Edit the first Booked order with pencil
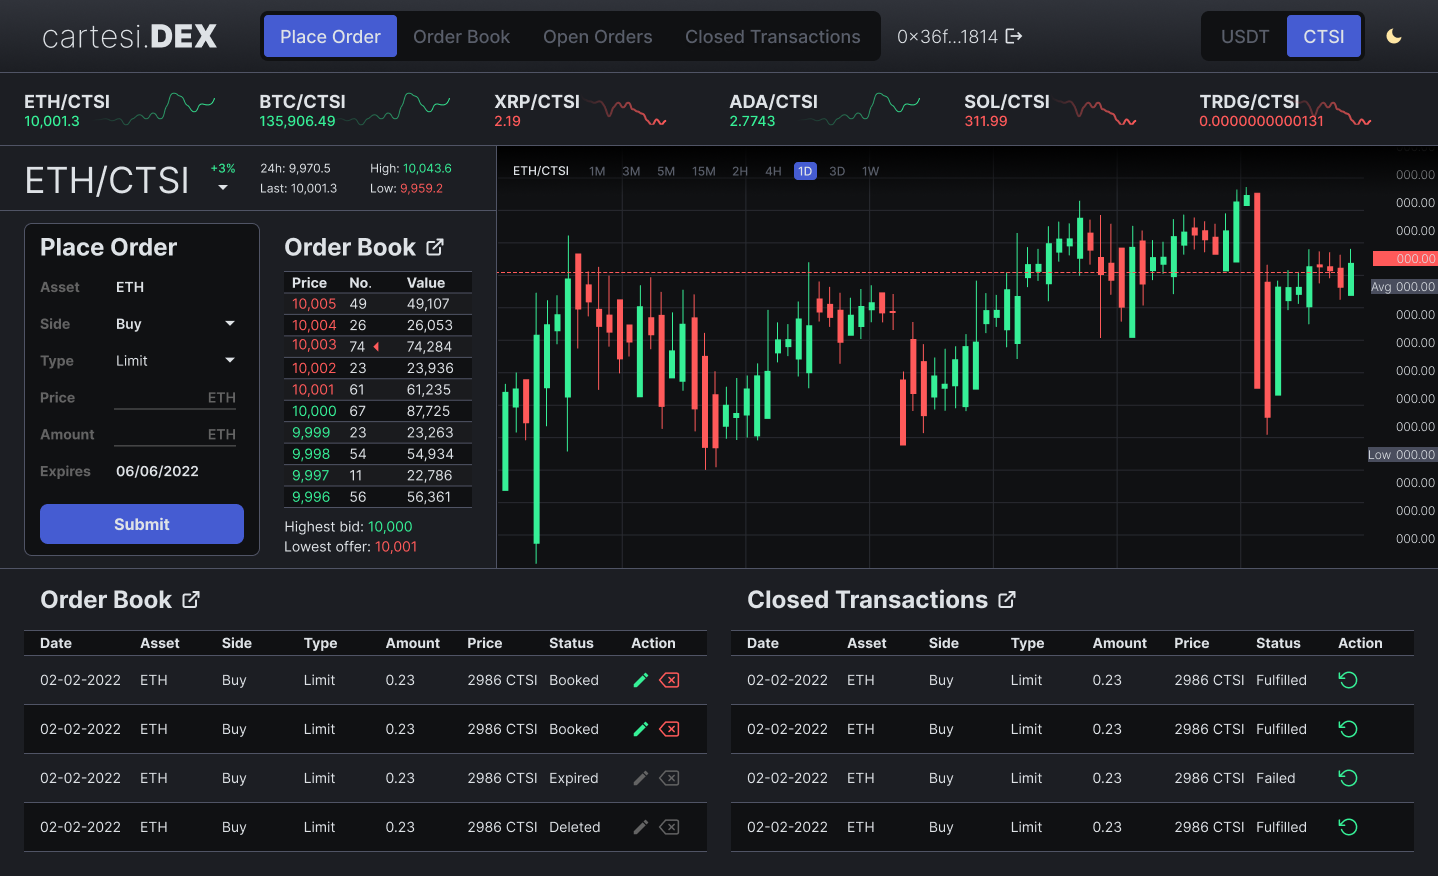The height and width of the screenshot is (876, 1438). coord(641,680)
